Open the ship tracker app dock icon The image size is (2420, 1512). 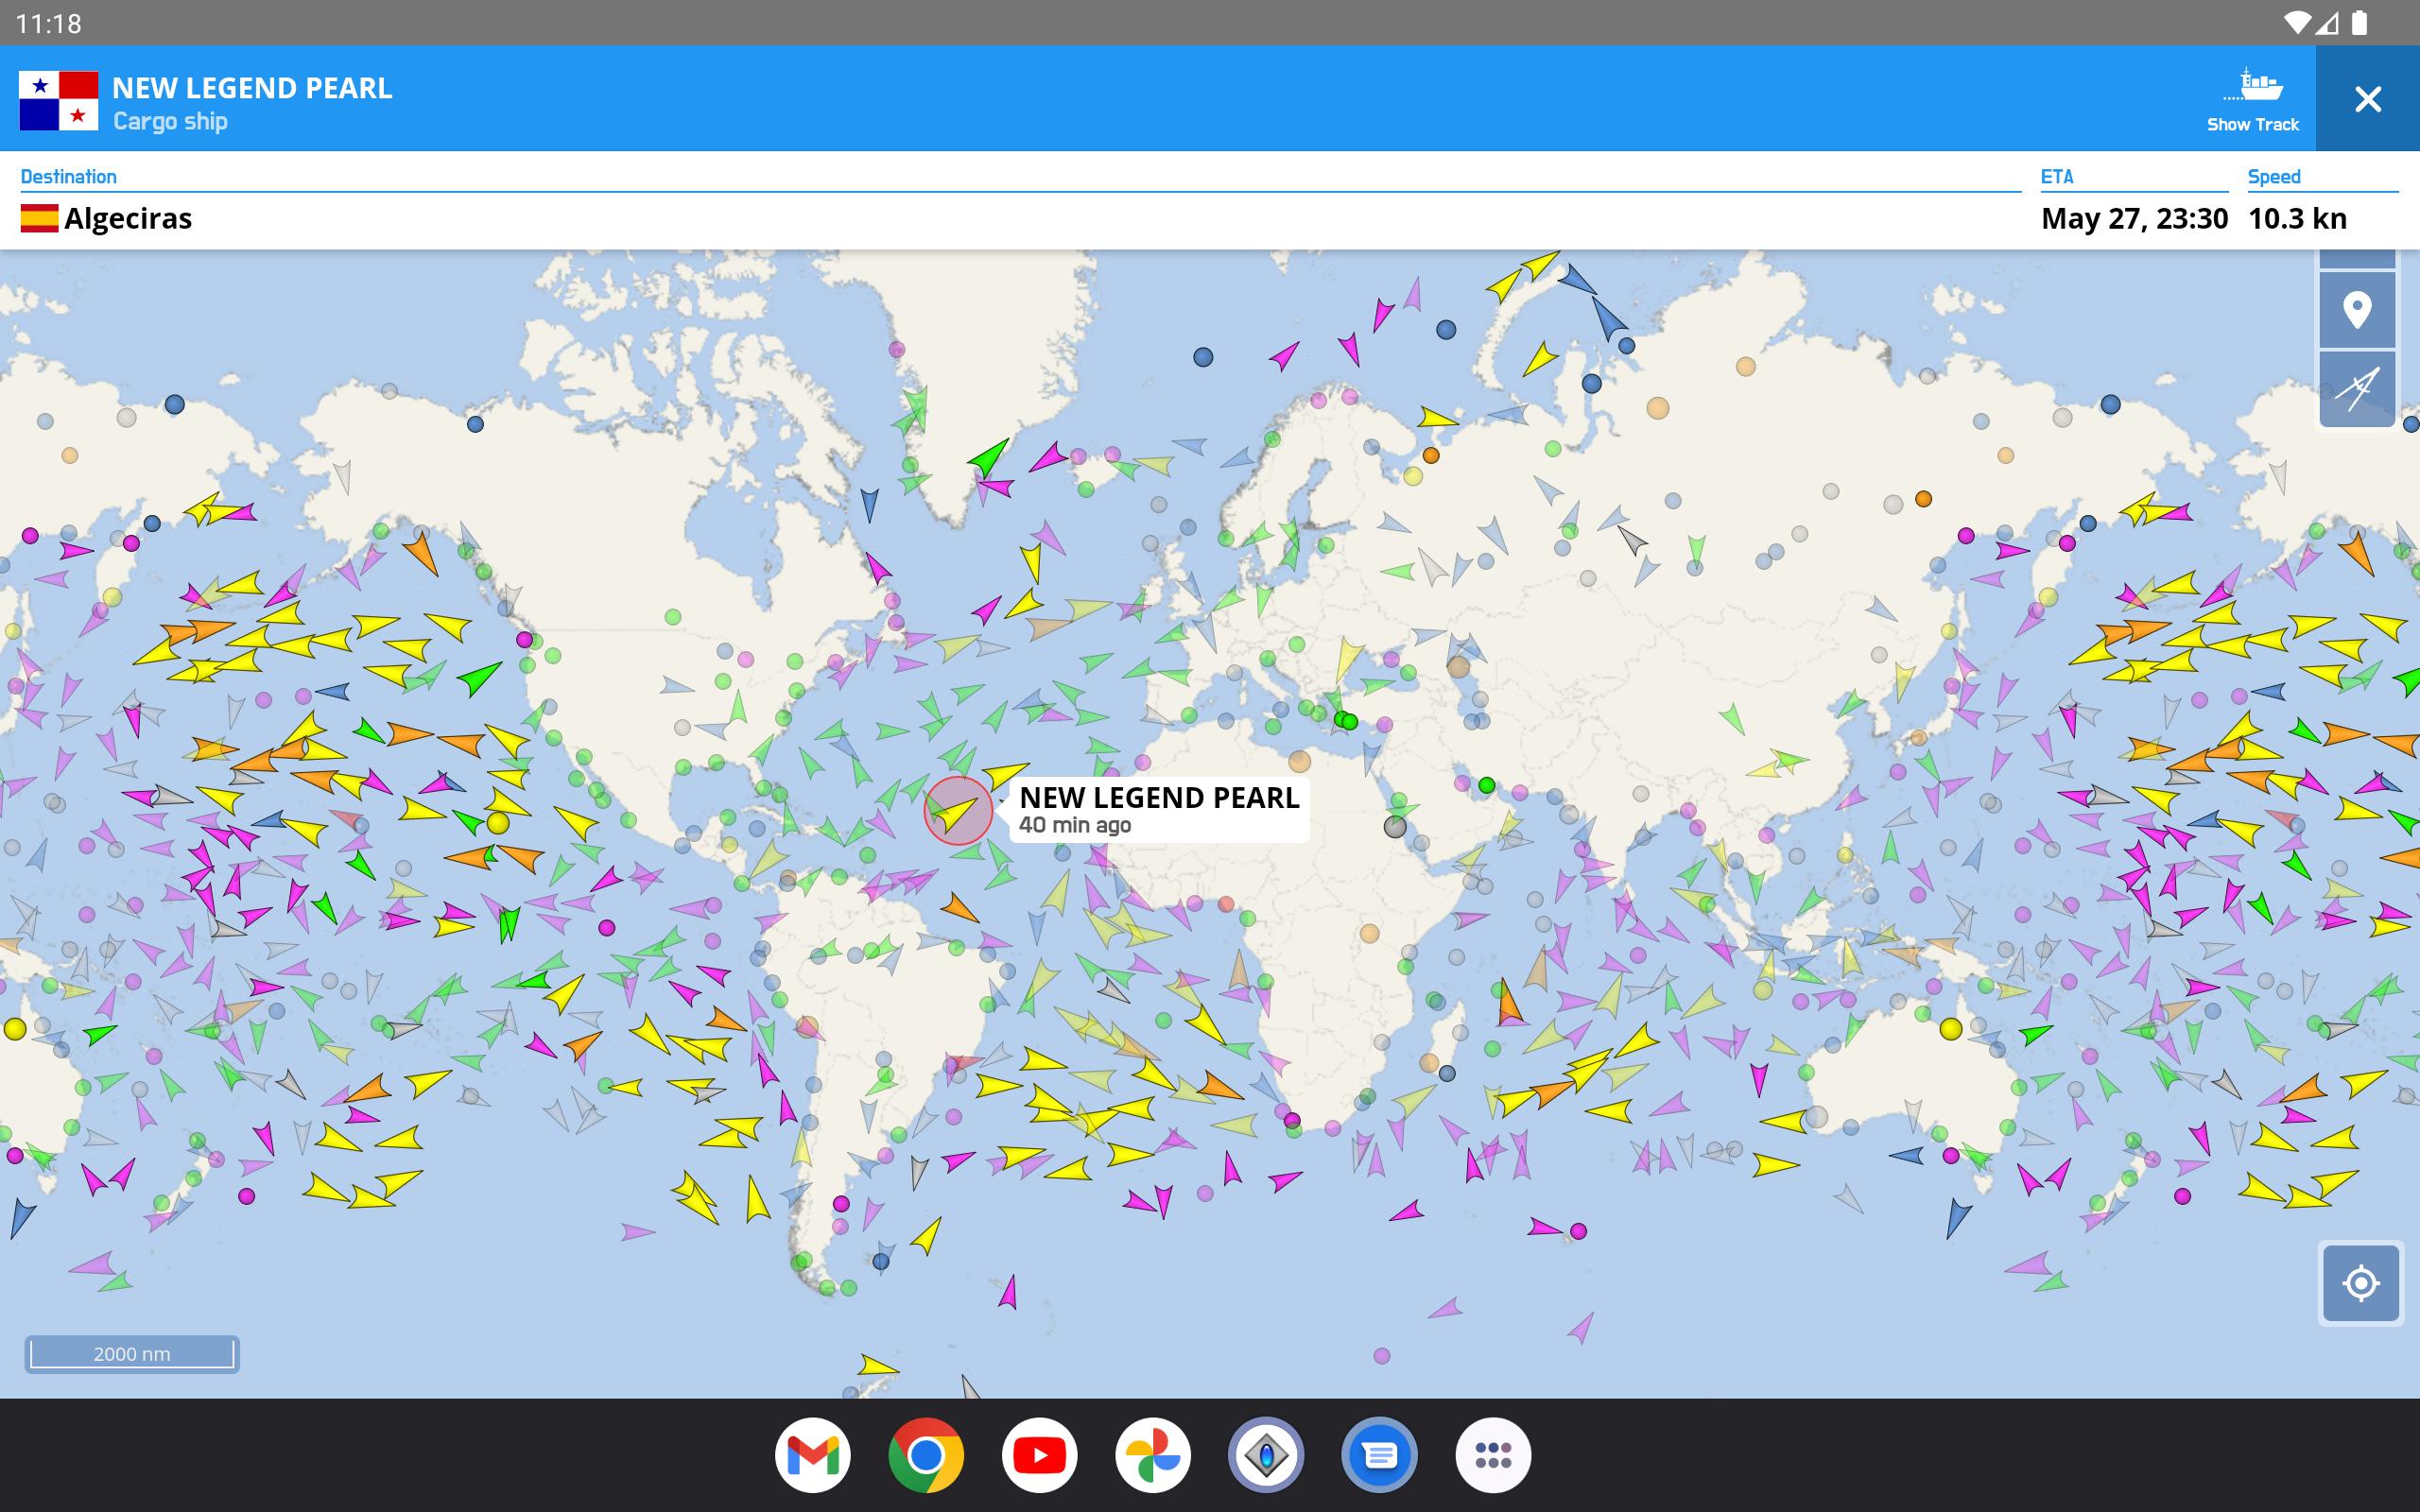(1266, 1455)
